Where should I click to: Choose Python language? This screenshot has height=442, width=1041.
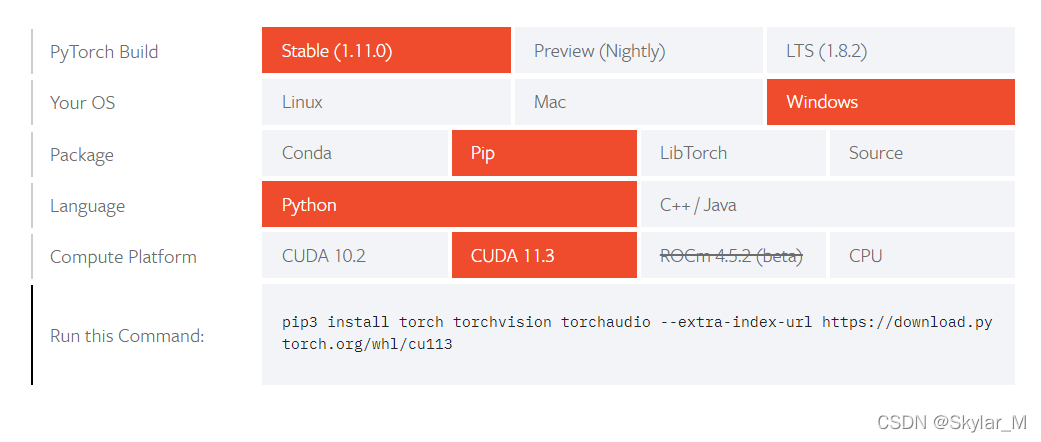point(449,204)
